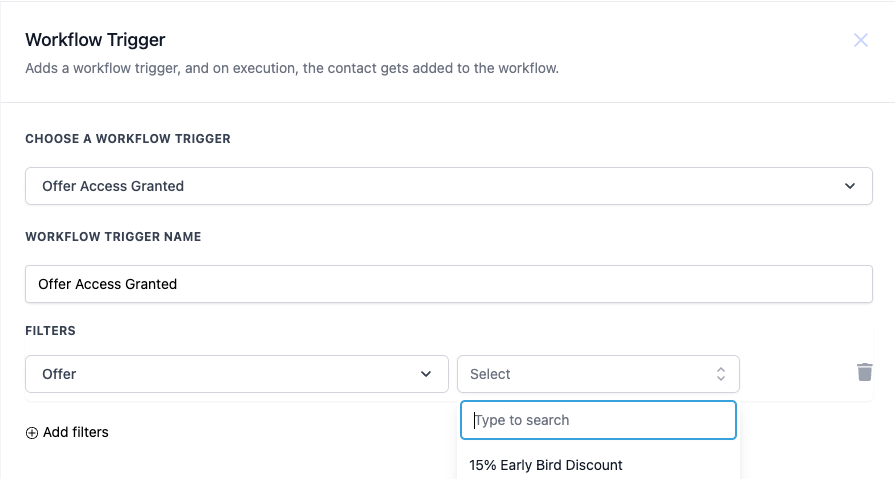Click the chevron on Offer filter dropdown
Image resolution: width=895 pixels, height=479 pixels.
click(x=427, y=374)
